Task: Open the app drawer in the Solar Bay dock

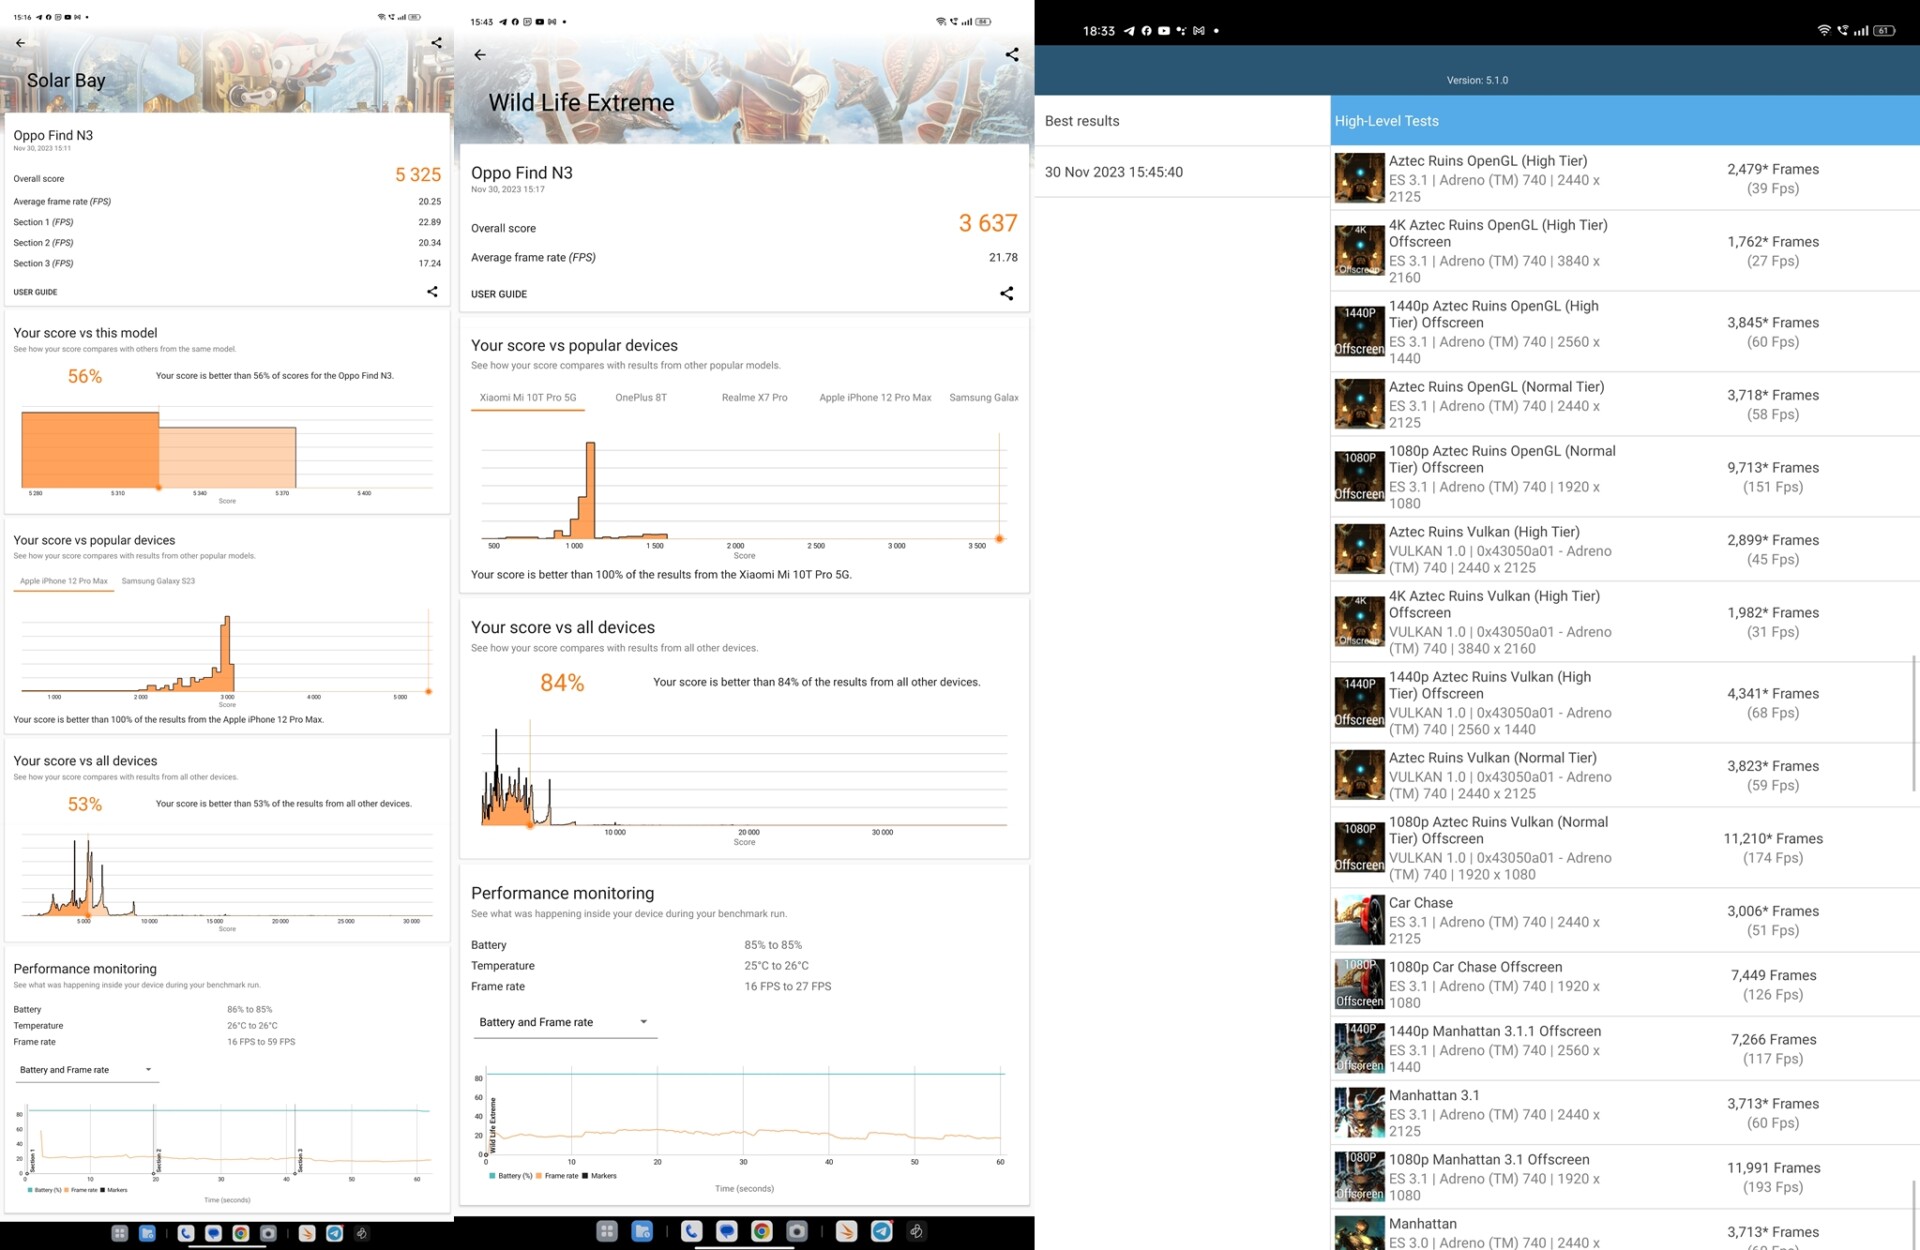Action: tap(120, 1233)
